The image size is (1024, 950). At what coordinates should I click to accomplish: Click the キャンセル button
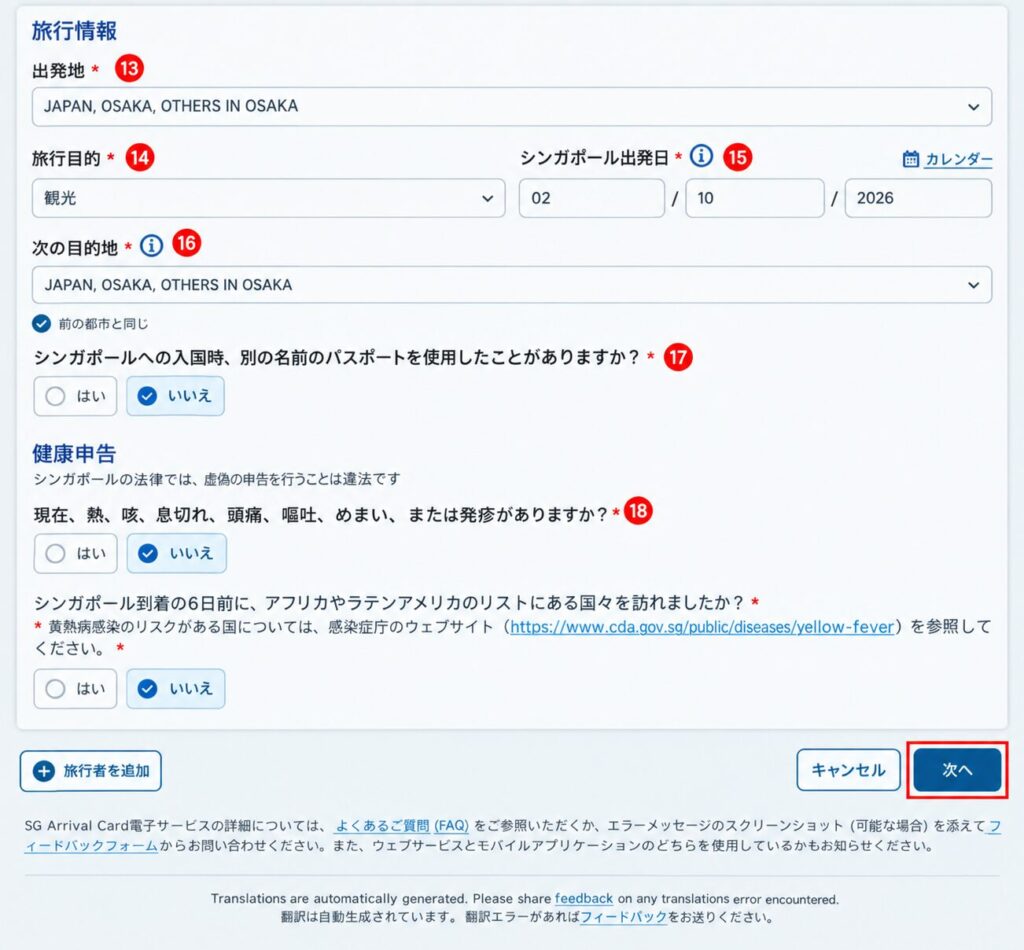(848, 770)
